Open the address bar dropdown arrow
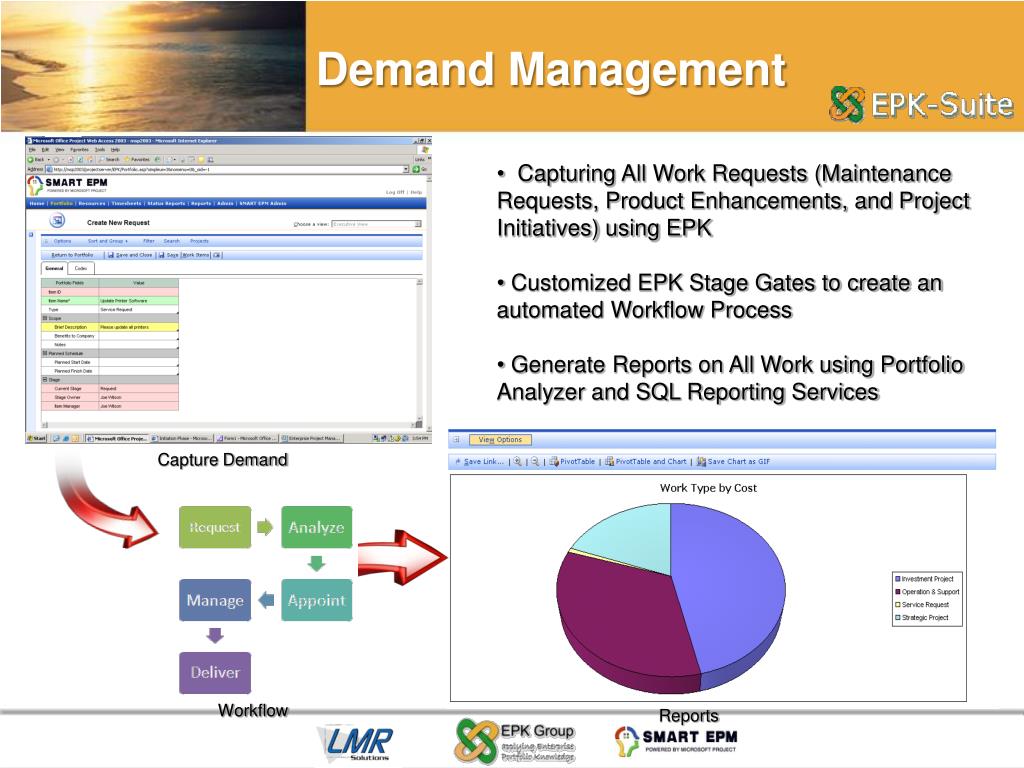The image size is (1024, 768). point(406,169)
